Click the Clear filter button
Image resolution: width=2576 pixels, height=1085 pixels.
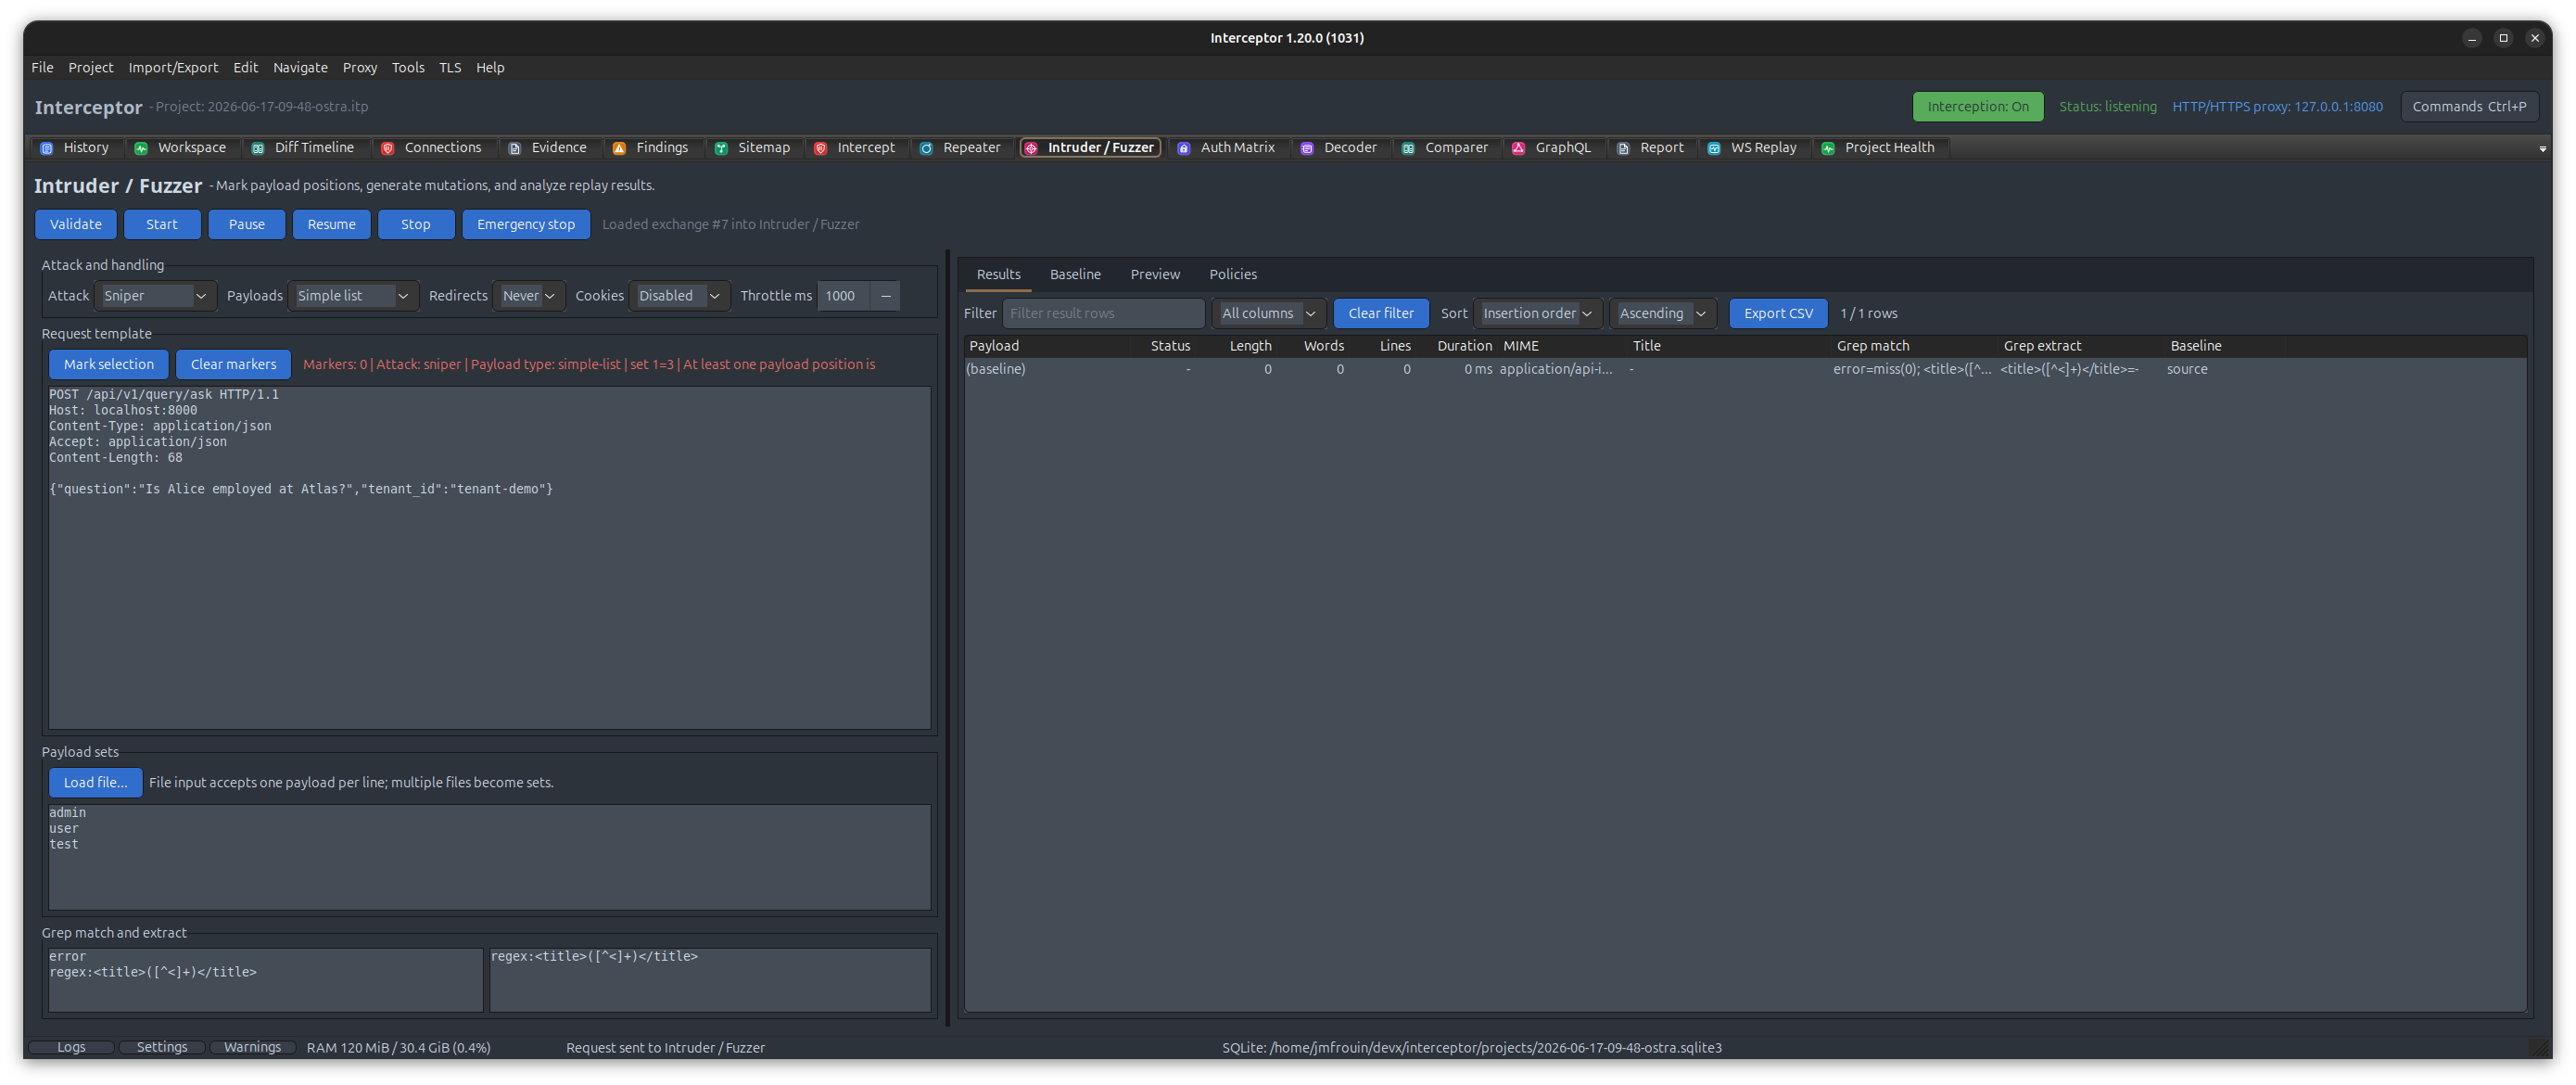tap(1381, 314)
